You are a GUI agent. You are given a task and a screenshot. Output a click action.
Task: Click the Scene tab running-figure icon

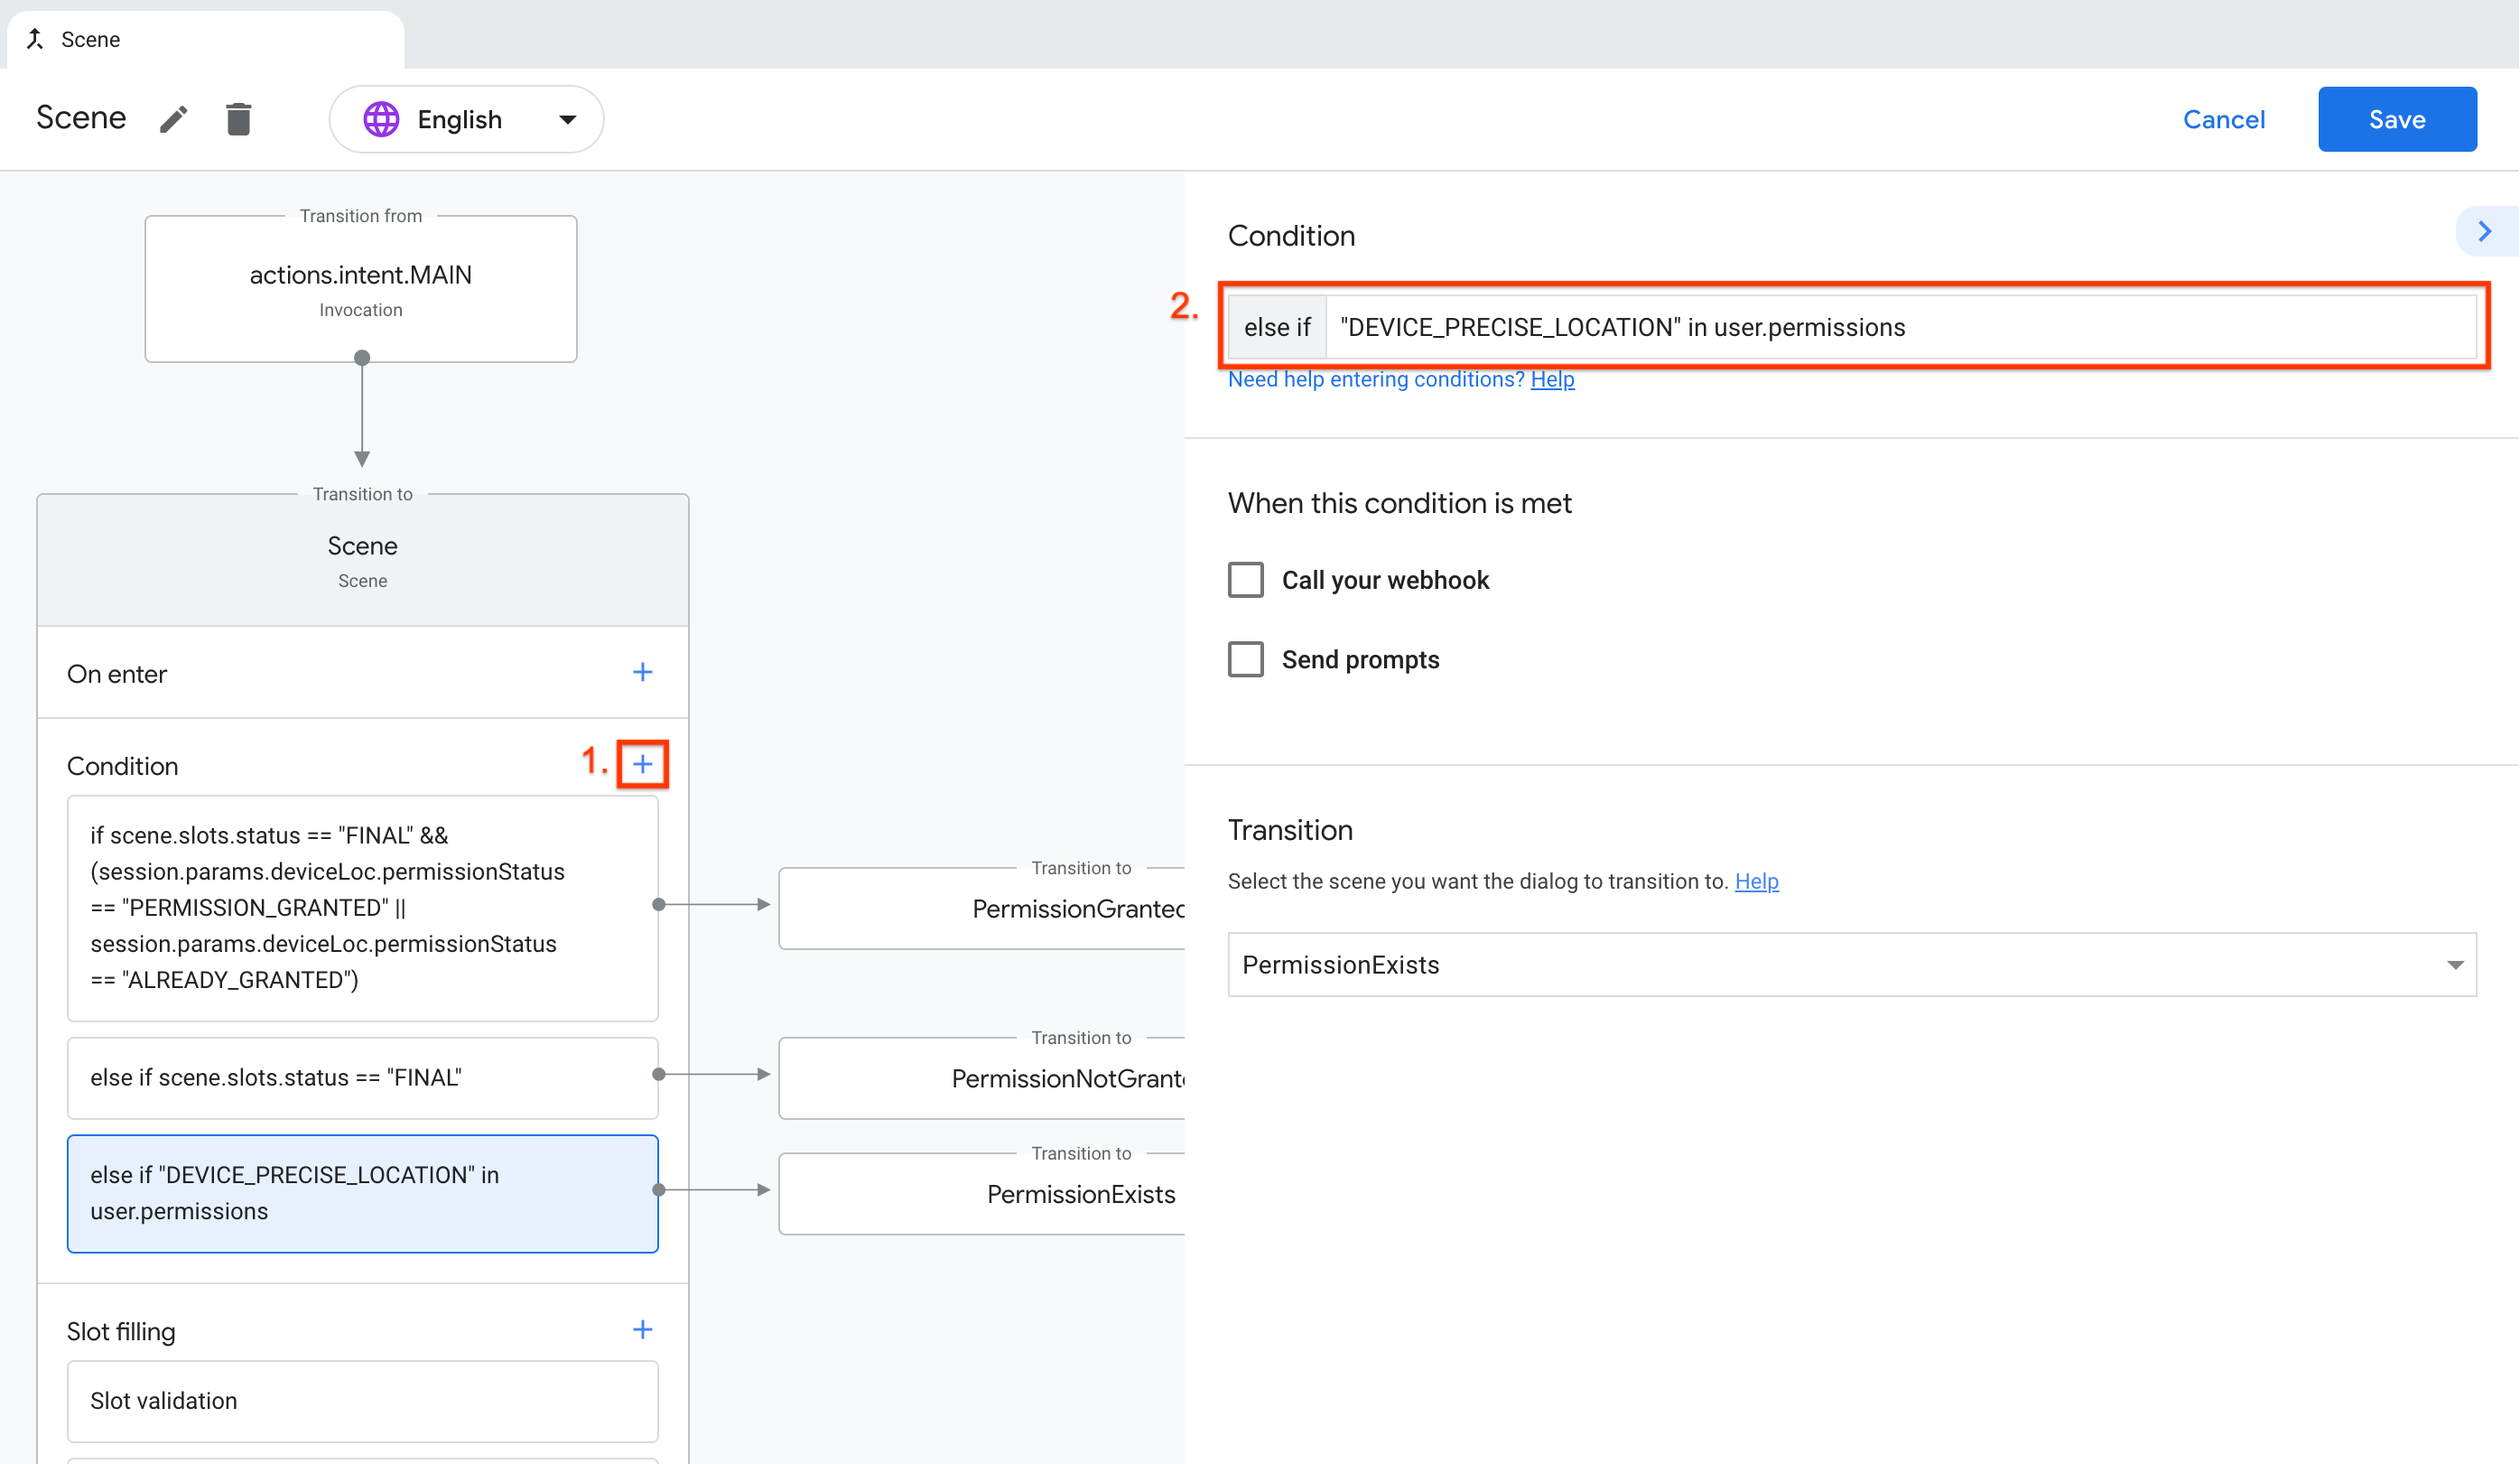36,38
